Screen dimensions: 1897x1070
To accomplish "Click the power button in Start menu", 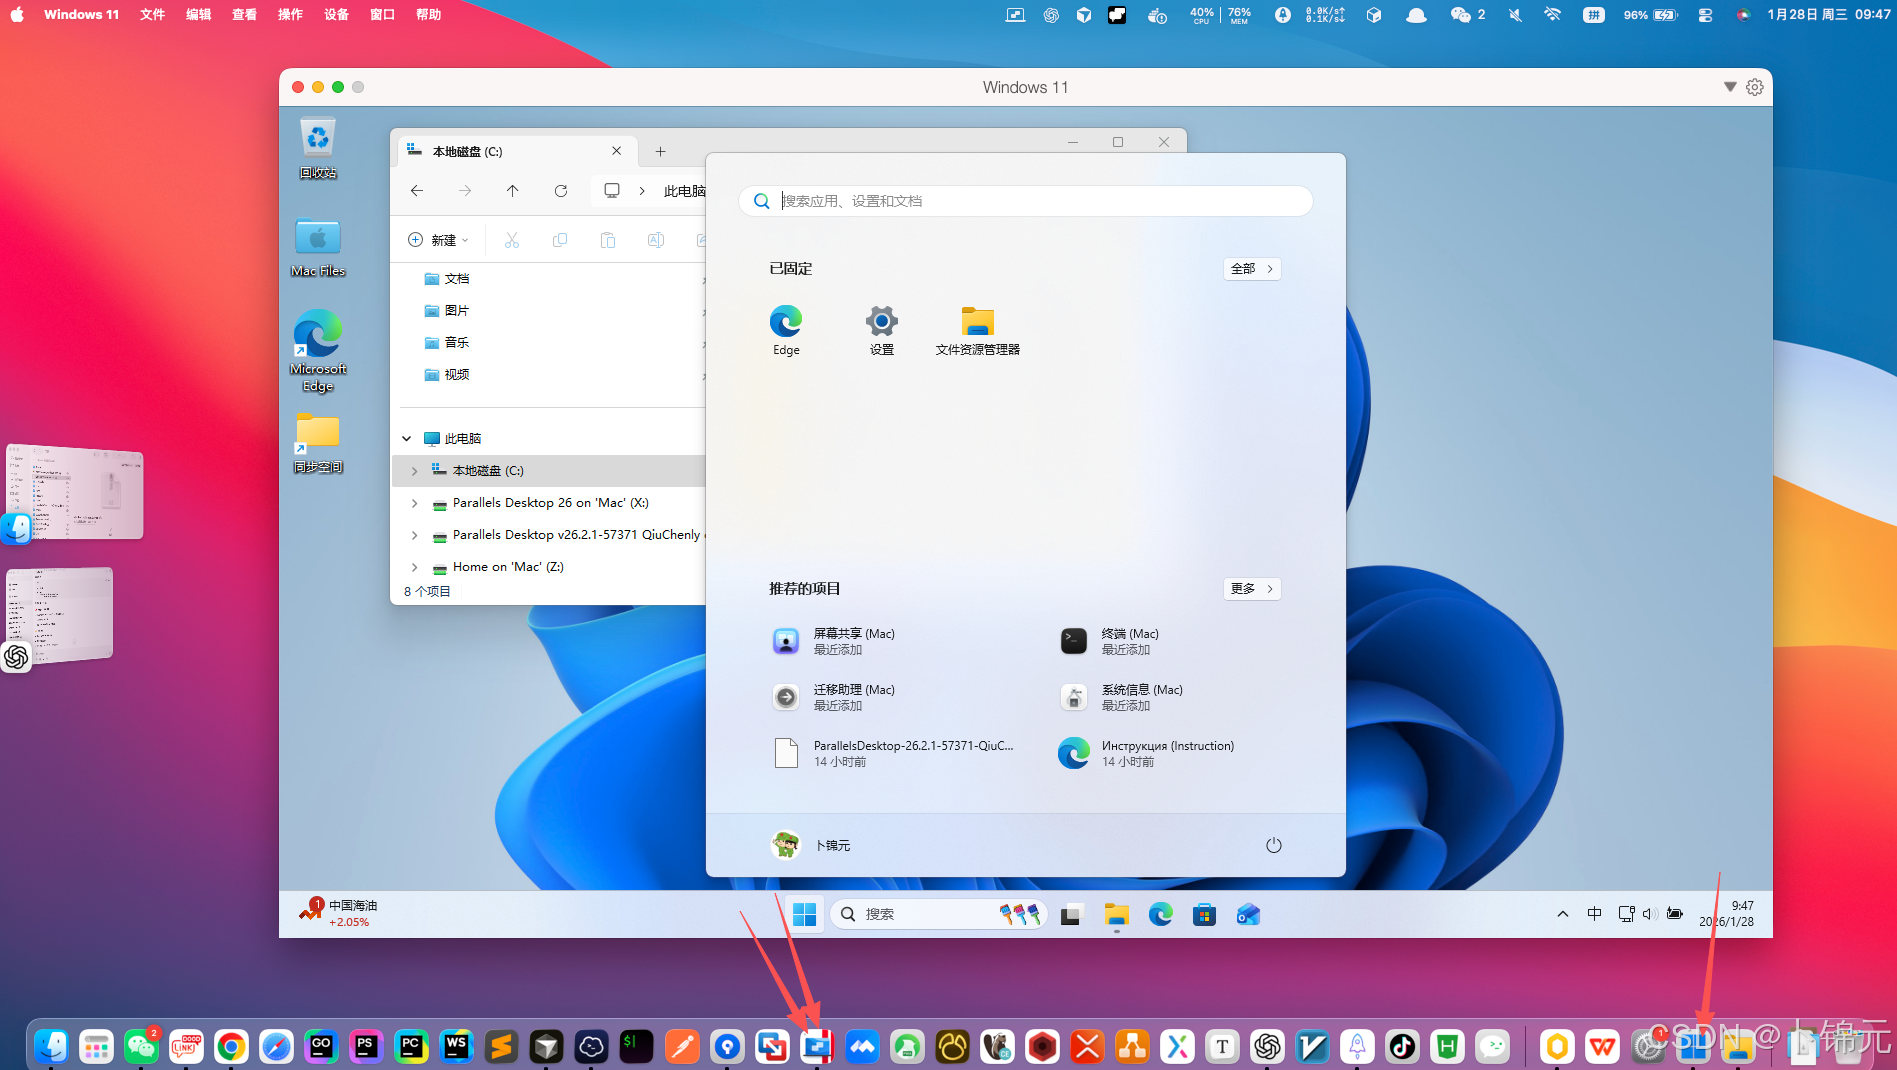I will [1273, 845].
